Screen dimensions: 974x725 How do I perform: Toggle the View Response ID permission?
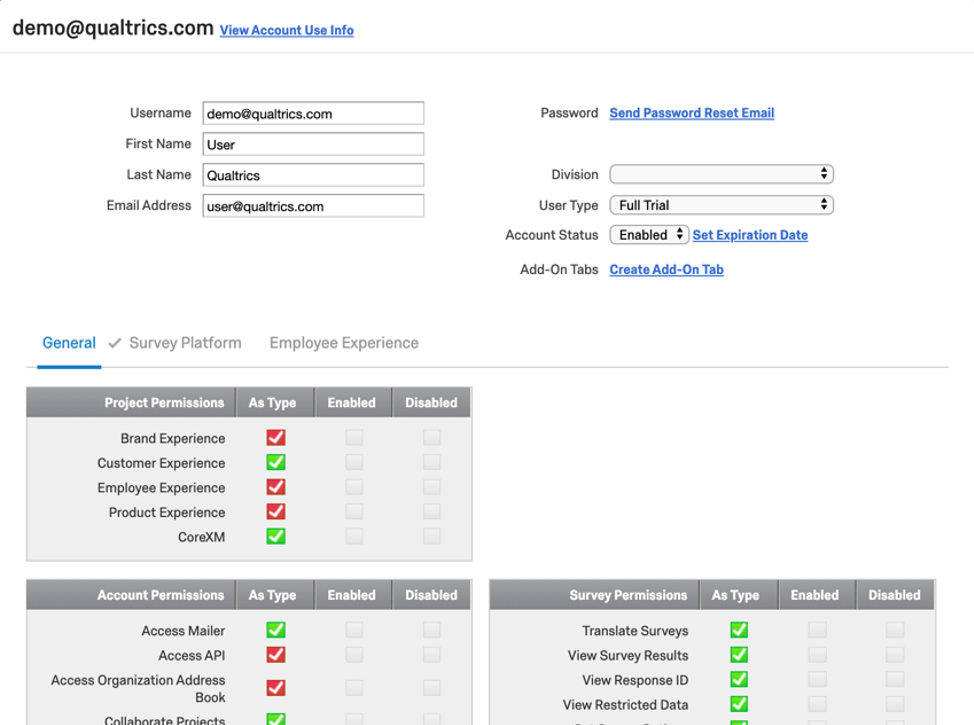[738, 680]
